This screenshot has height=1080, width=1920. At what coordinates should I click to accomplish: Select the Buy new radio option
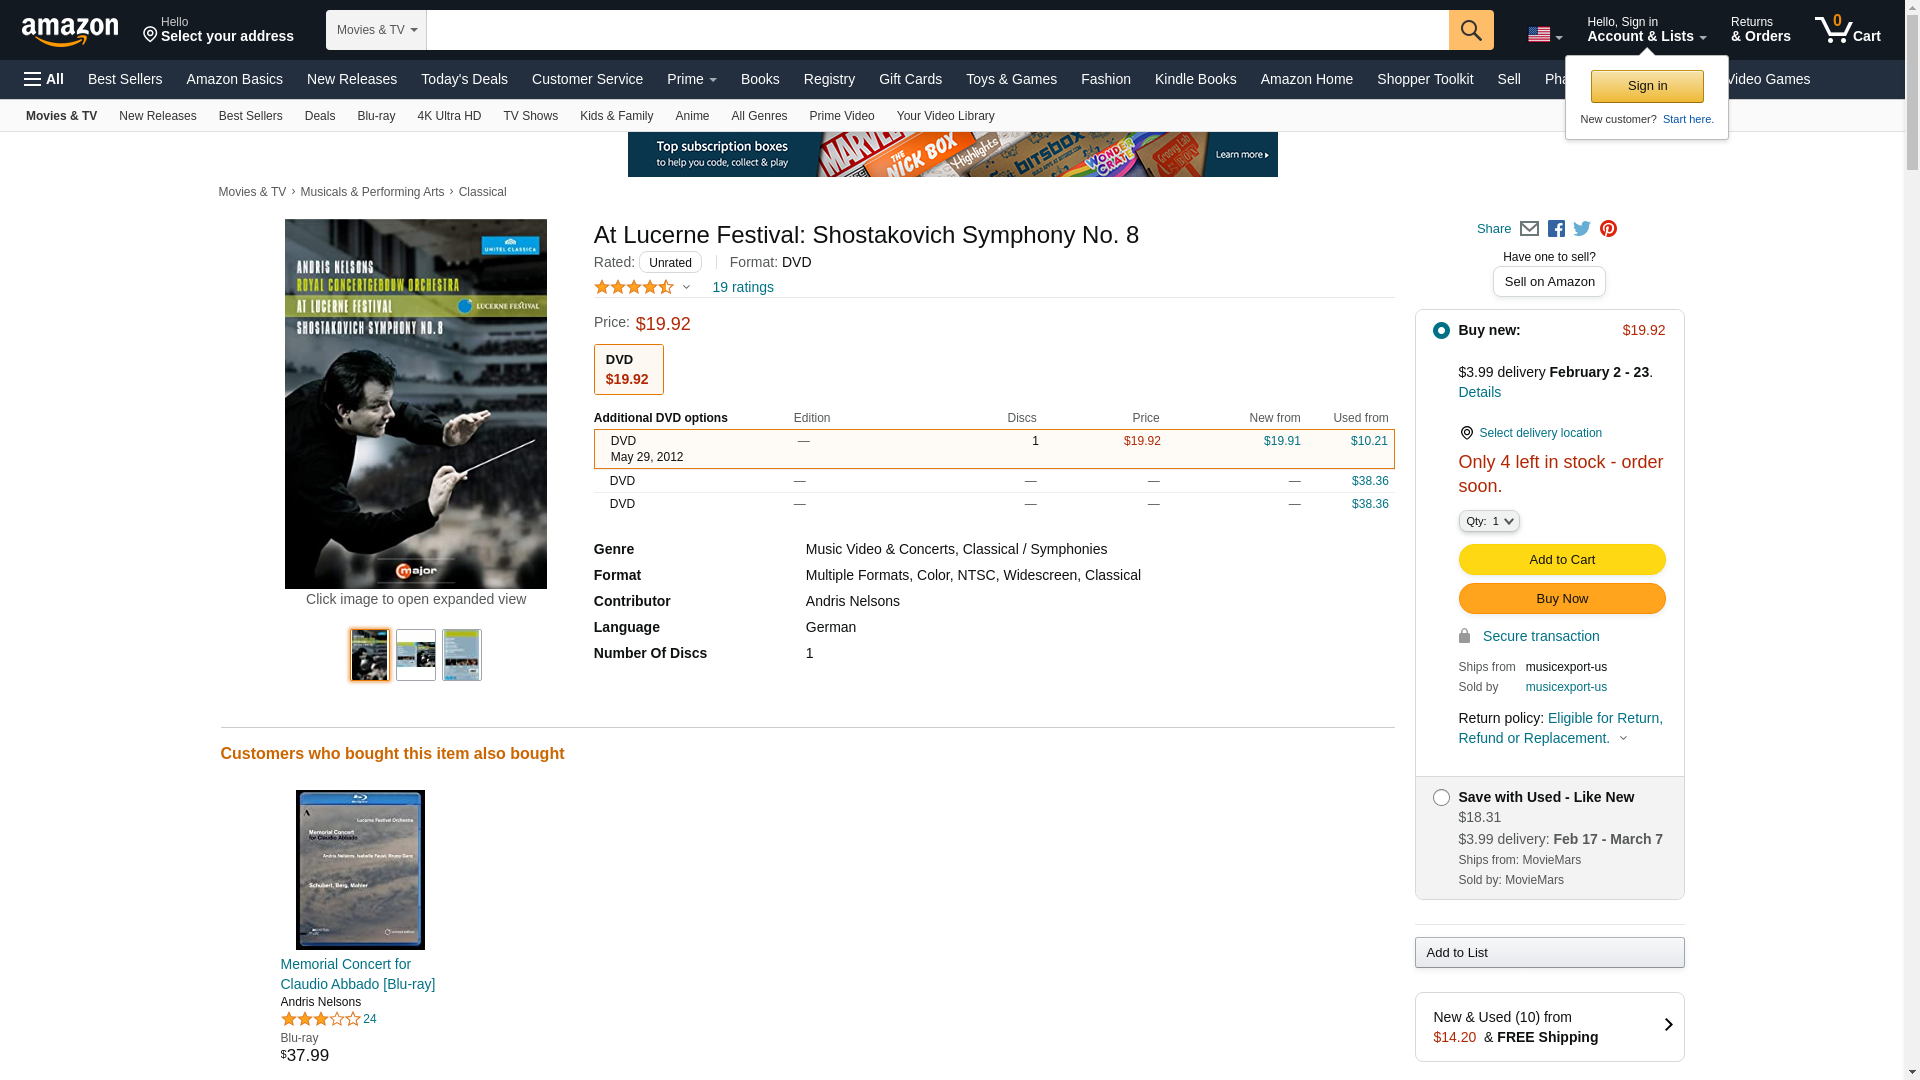1441,331
